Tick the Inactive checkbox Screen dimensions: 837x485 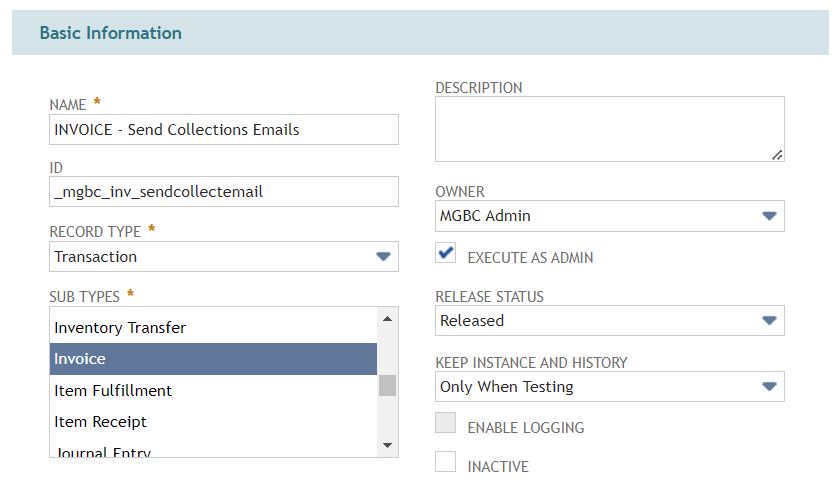[446, 462]
